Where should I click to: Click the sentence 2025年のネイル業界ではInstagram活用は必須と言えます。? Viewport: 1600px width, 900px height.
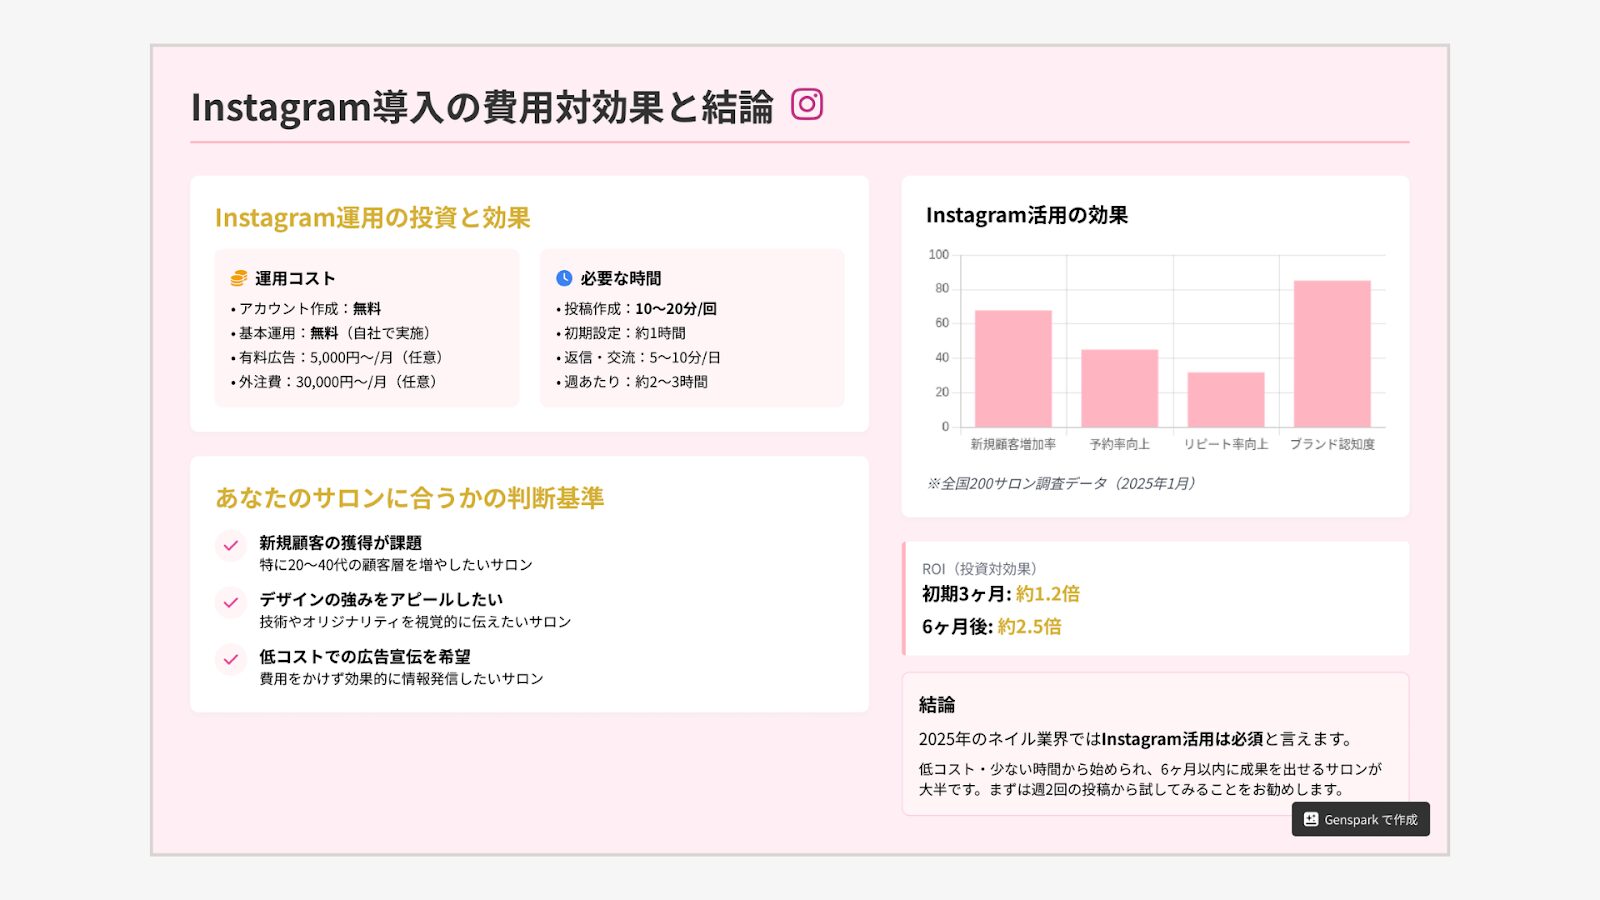(1138, 739)
